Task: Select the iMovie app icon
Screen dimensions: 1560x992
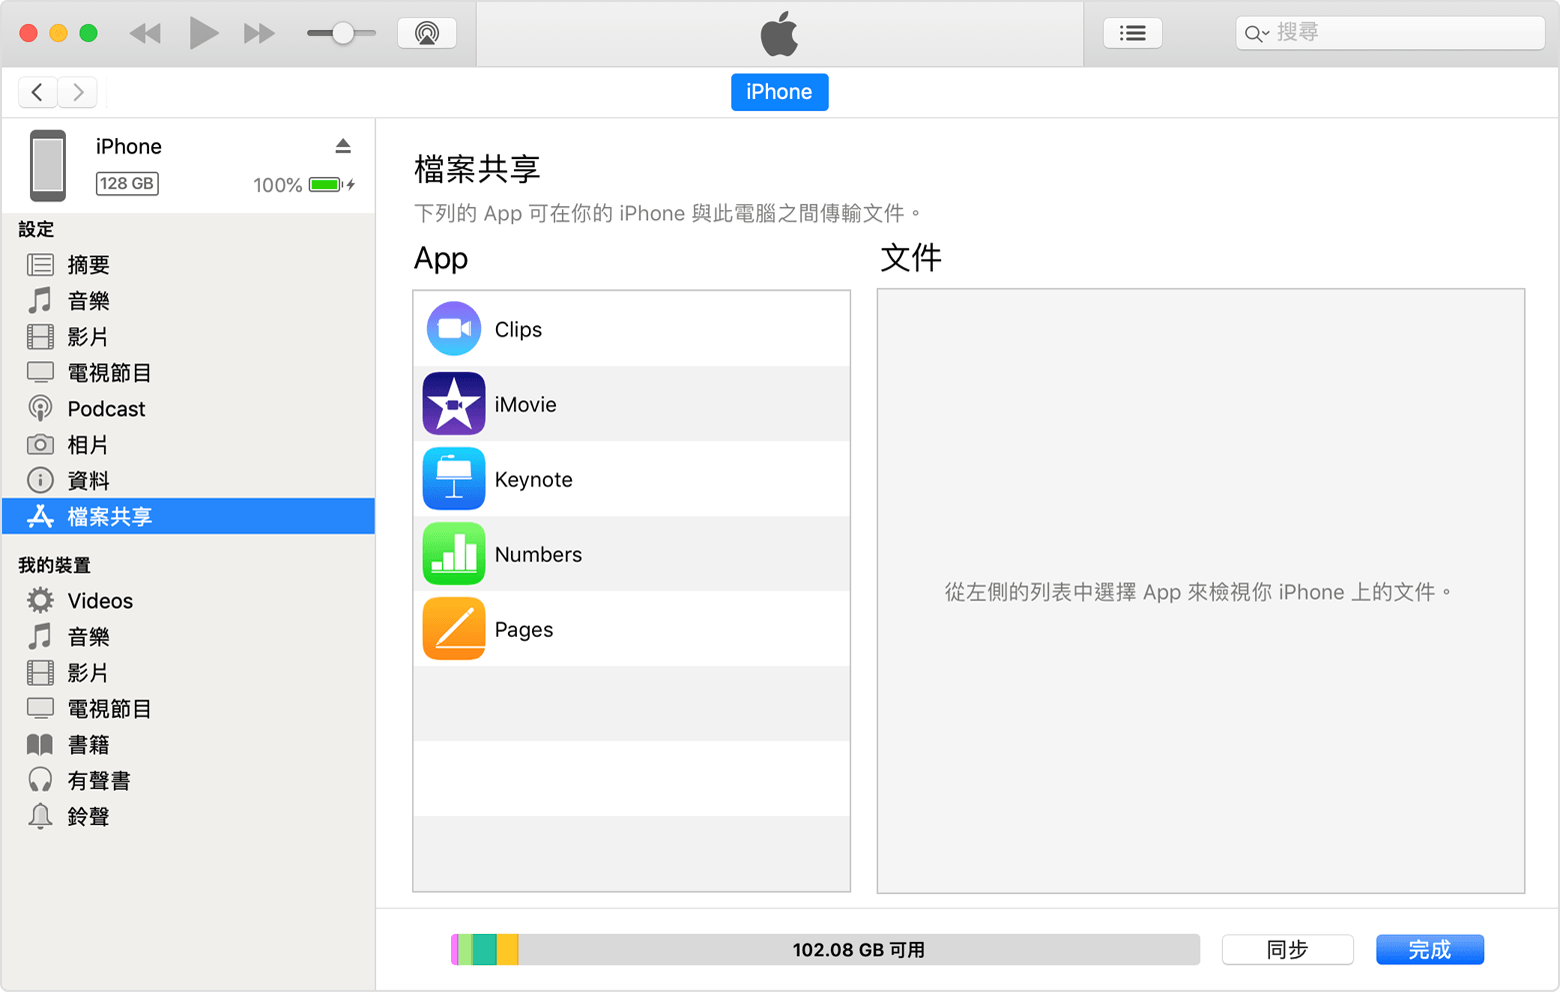Action: click(x=454, y=404)
